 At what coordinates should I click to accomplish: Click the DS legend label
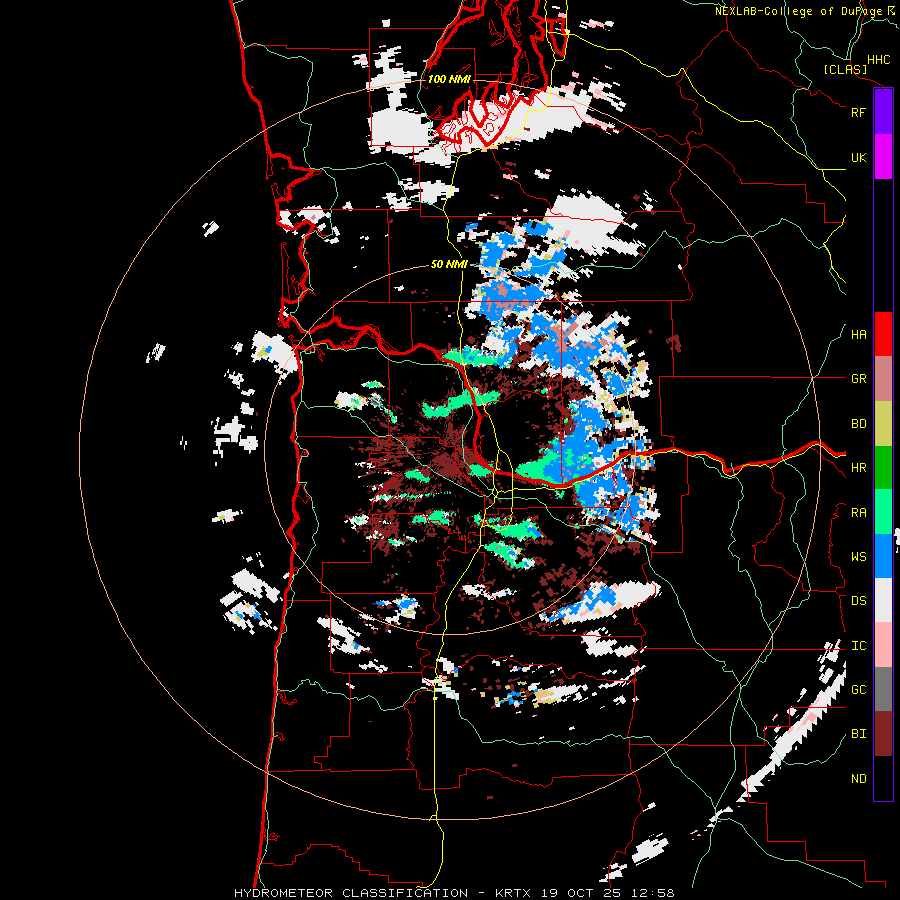coord(858,601)
